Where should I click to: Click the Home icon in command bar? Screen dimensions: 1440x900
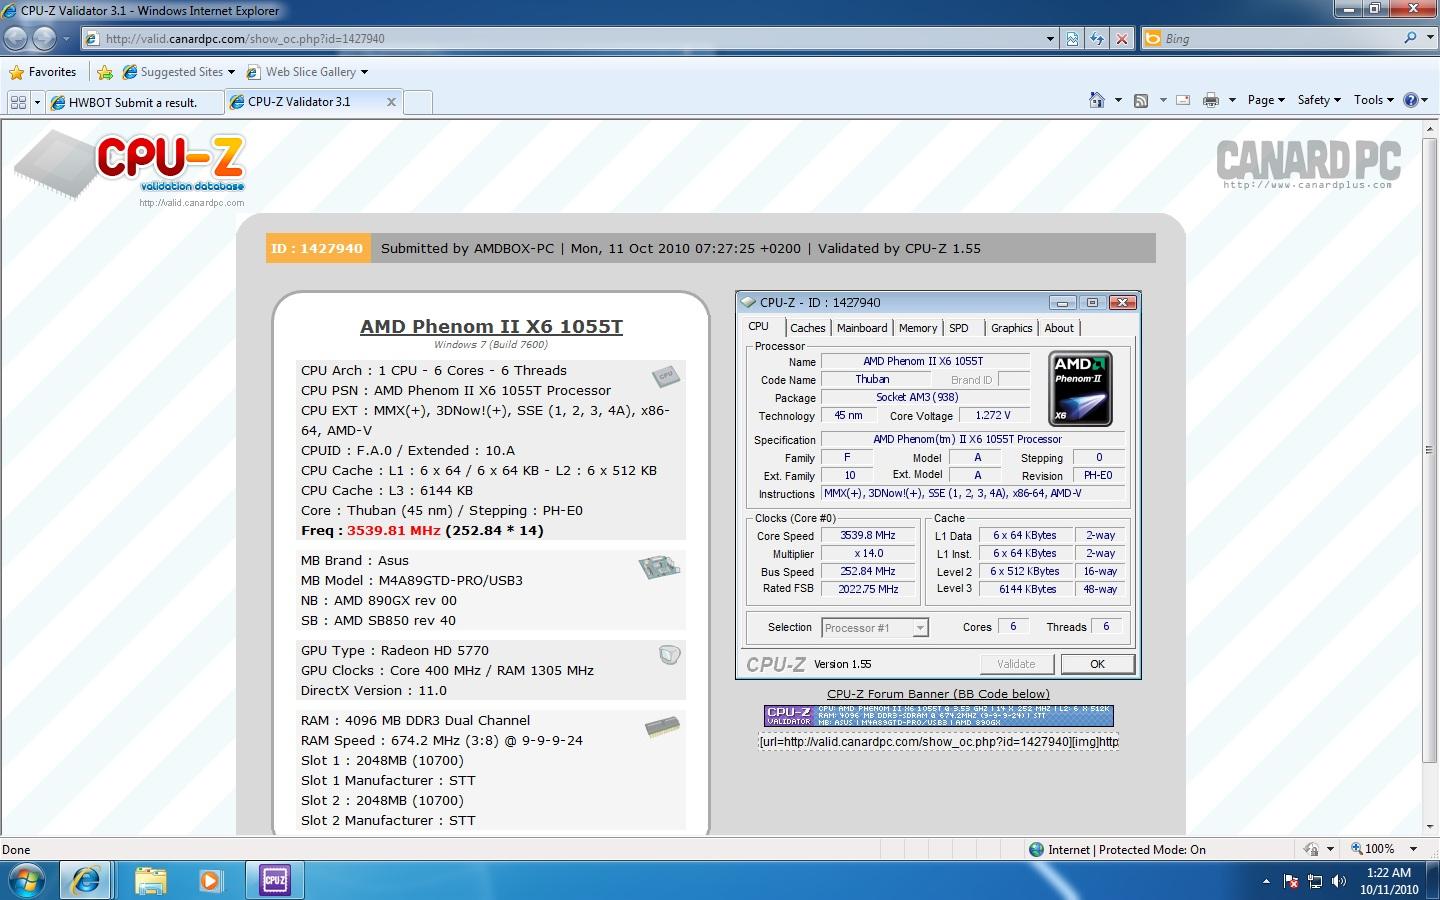coord(1097,100)
